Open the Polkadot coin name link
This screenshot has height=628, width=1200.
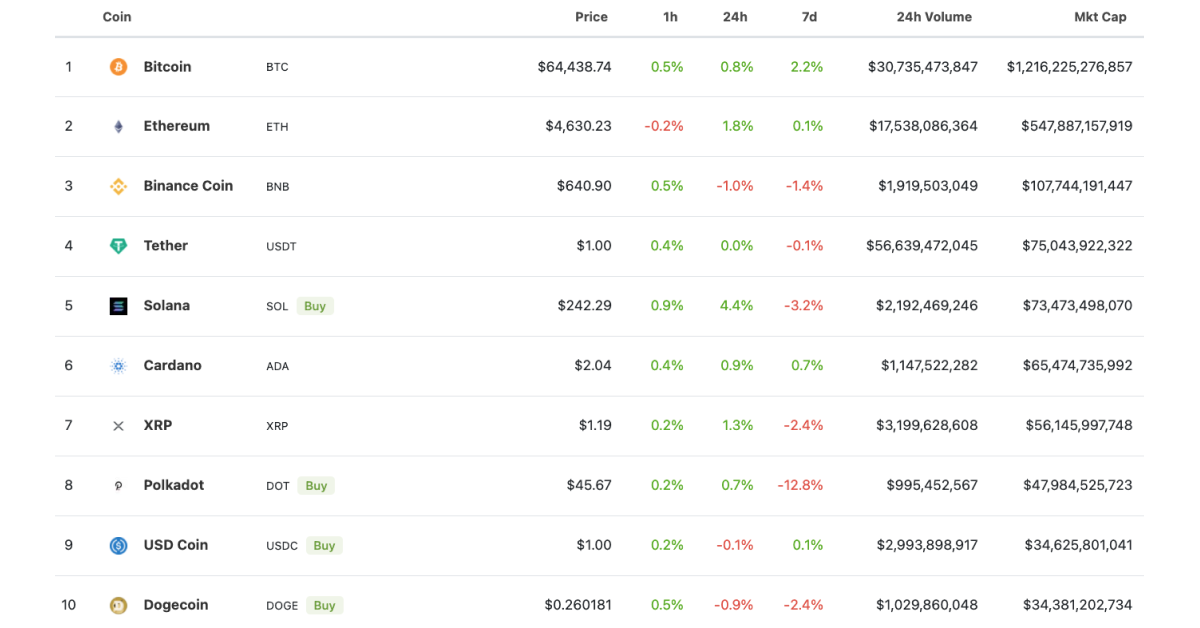coord(174,485)
